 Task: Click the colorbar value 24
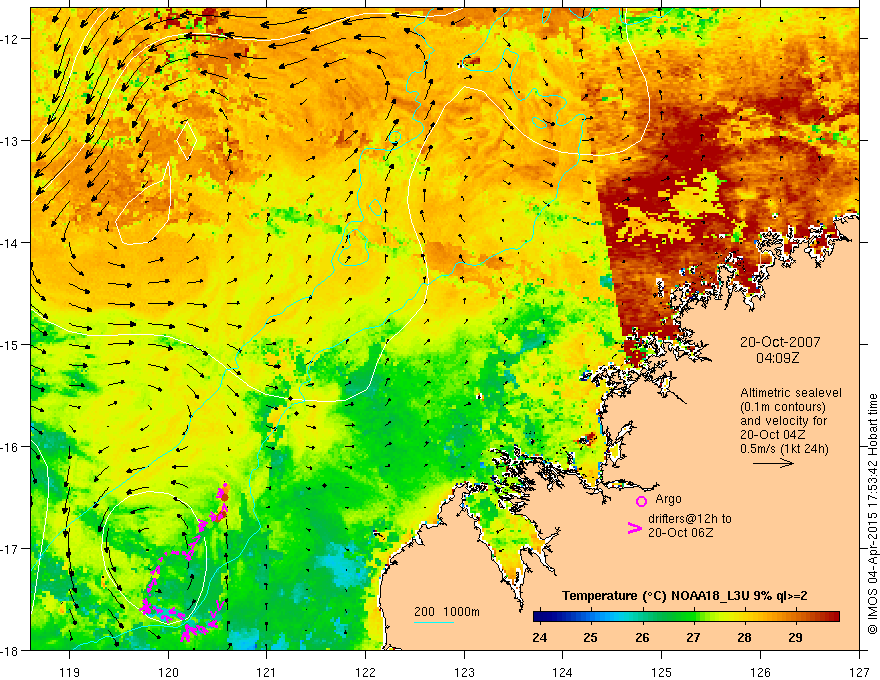540,638
